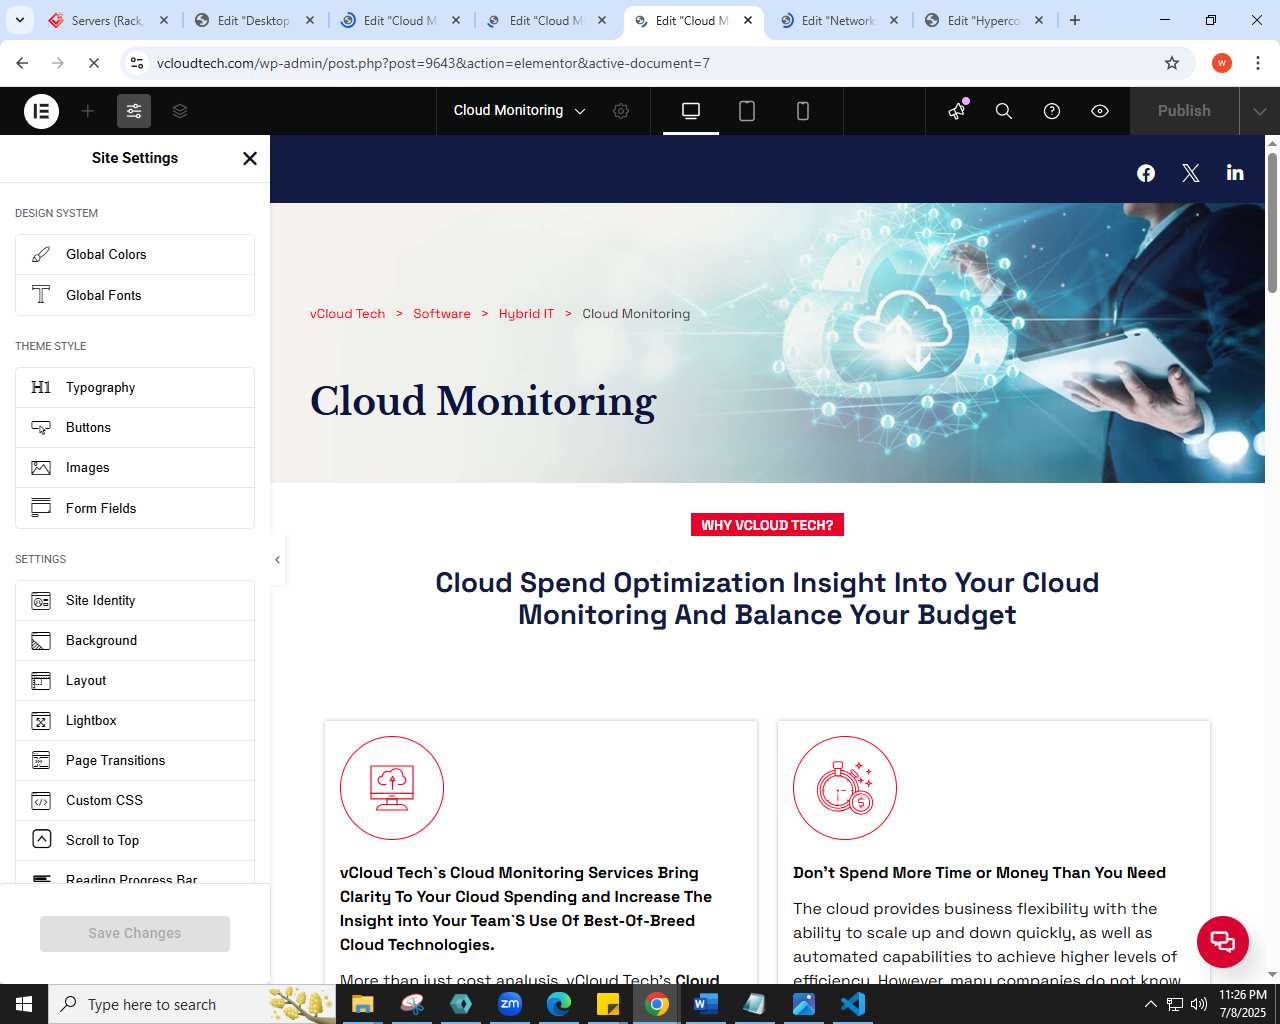Open Chrome three-dot menu
Image resolution: width=1280 pixels, height=1024 pixels.
click(x=1257, y=63)
